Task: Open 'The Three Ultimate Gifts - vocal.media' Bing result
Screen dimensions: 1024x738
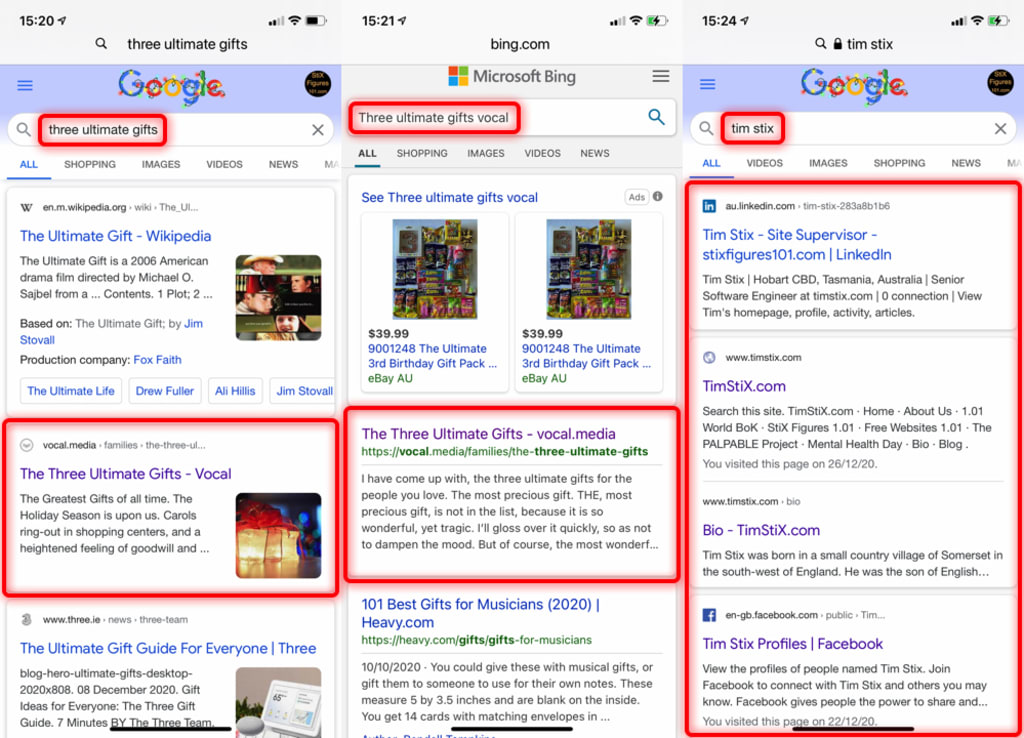Action: tap(488, 434)
